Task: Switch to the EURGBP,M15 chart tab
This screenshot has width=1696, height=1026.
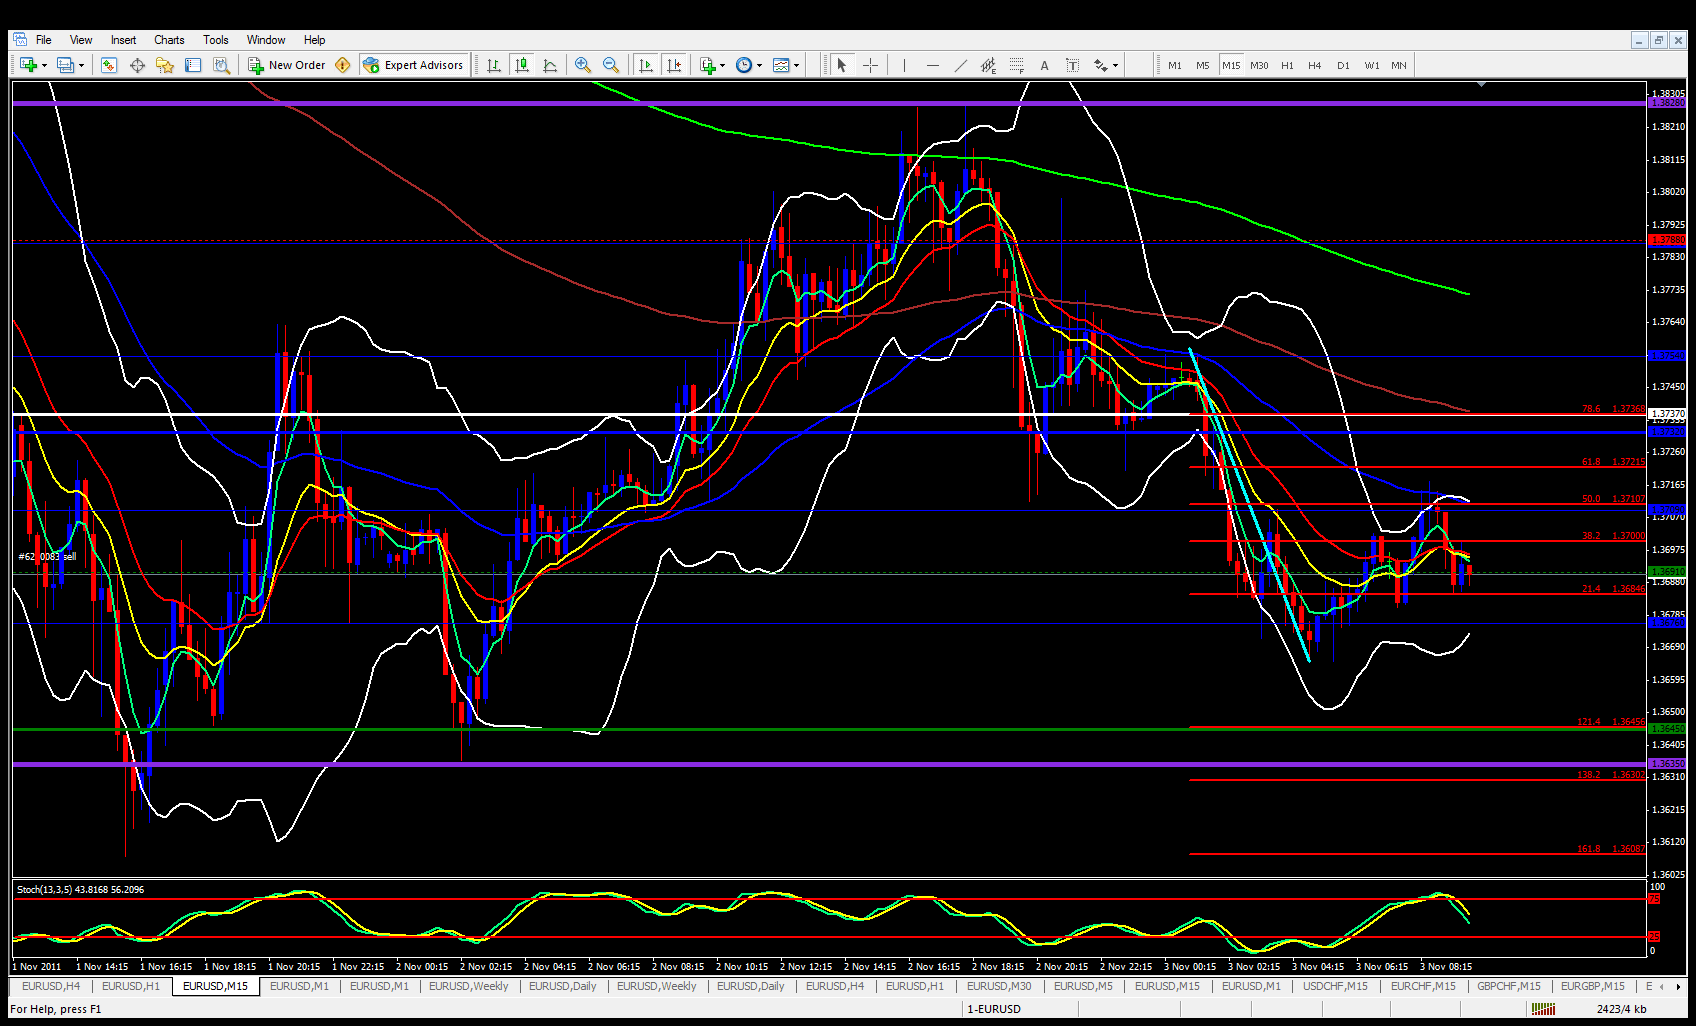Action: click(x=1593, y=986)
